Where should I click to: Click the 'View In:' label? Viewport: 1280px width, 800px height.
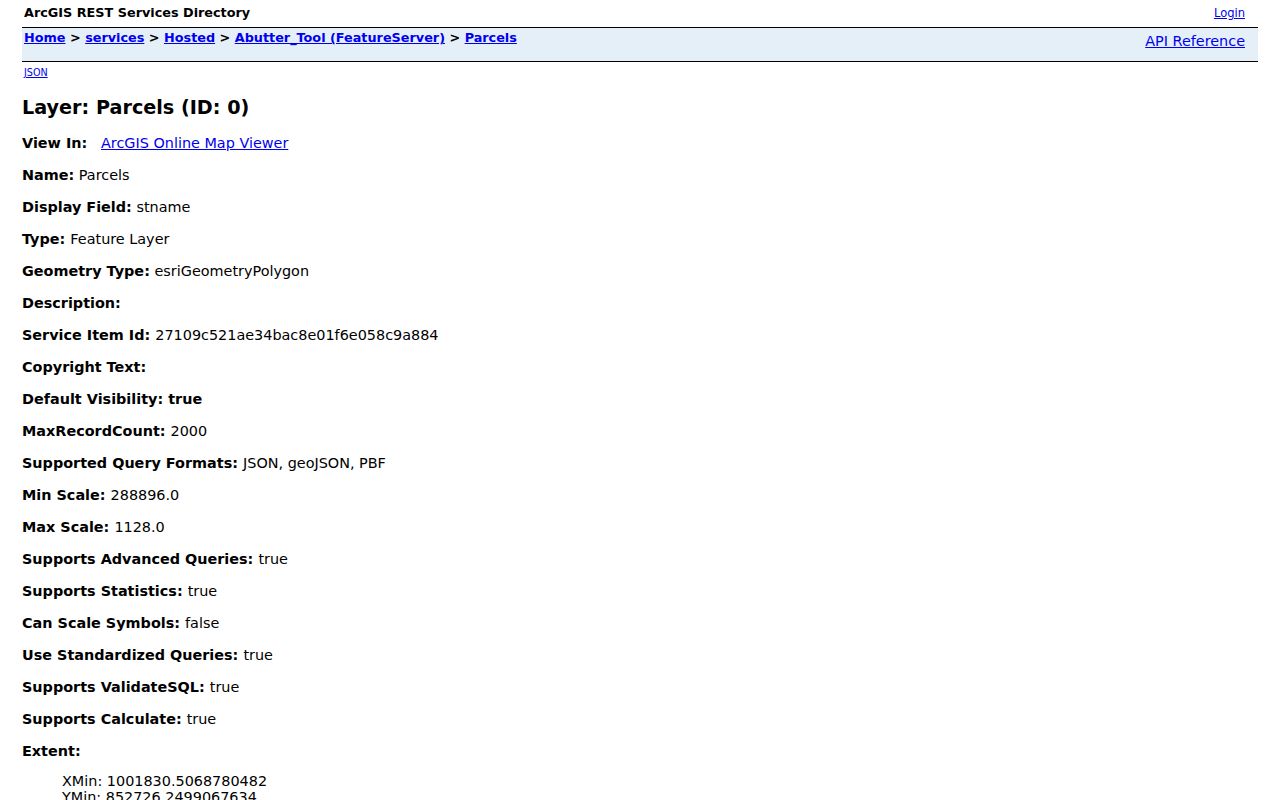pyautogui.click(x=54, y=143)
